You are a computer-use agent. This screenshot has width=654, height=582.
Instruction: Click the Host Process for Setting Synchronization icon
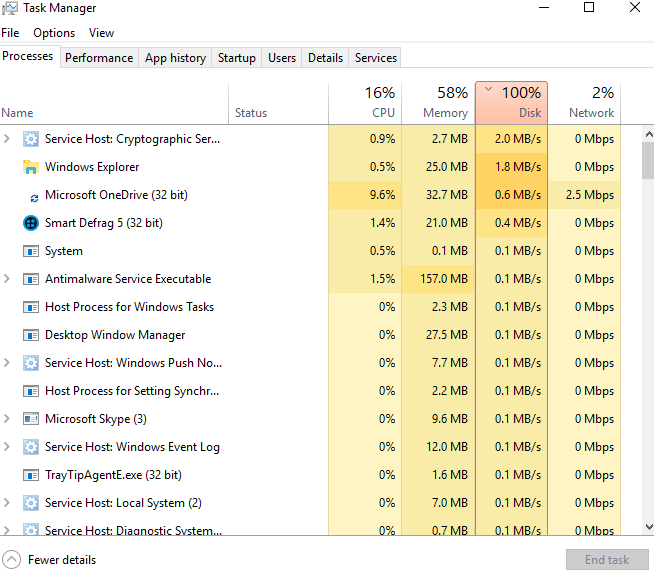[30, 391]
